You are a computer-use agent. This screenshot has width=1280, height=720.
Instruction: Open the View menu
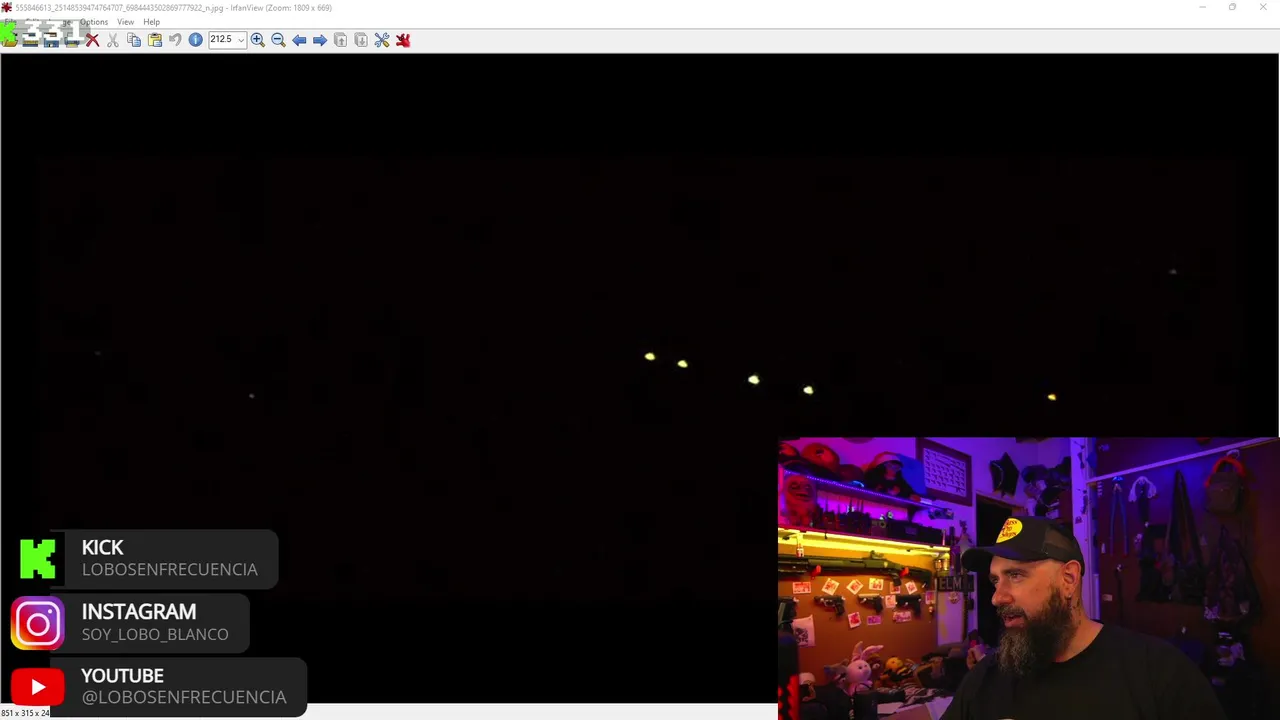tap(126, 22)
